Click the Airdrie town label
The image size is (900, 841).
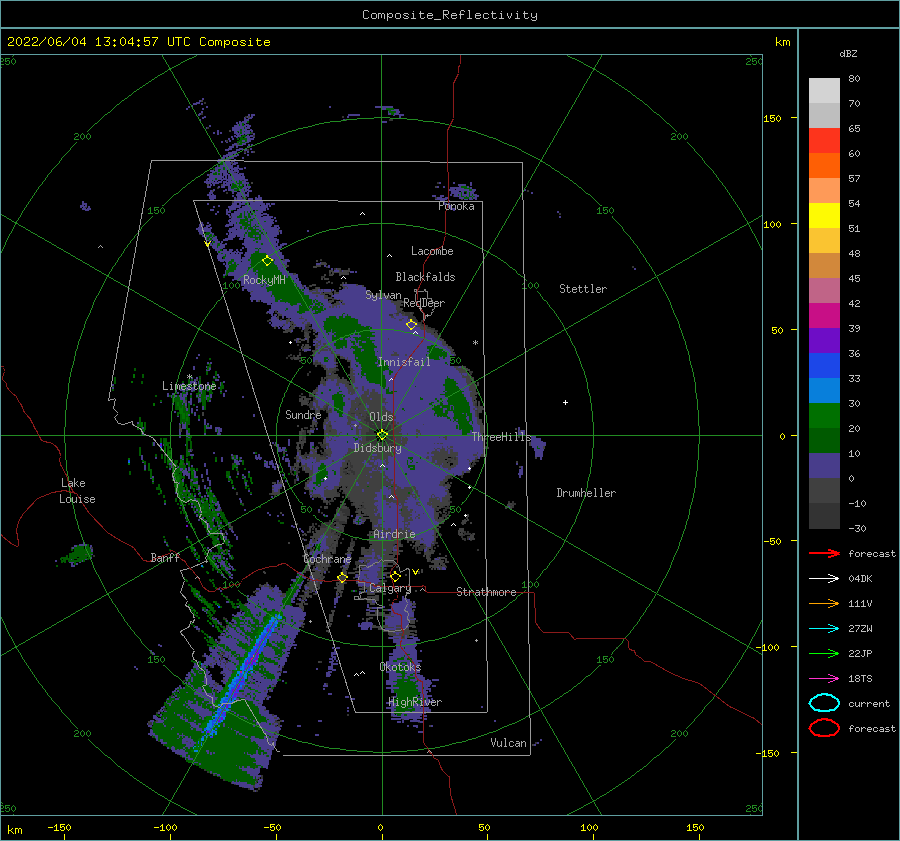coord(394,534)
